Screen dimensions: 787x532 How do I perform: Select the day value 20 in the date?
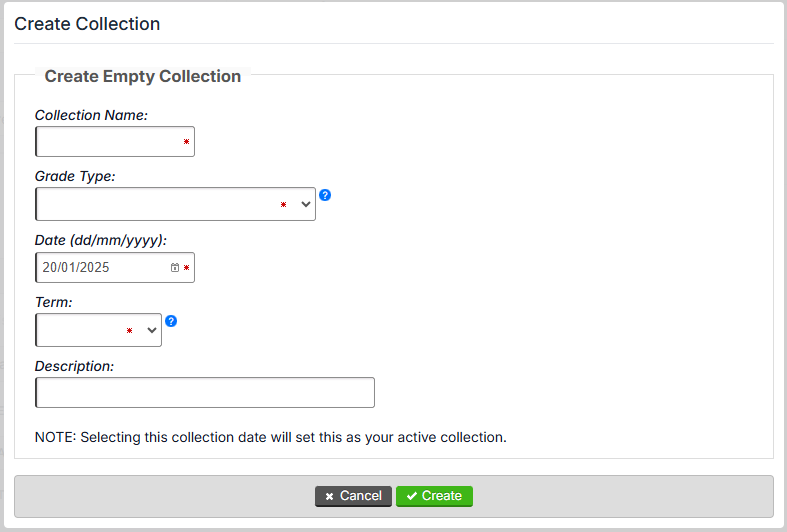click(x=49, y=268)
